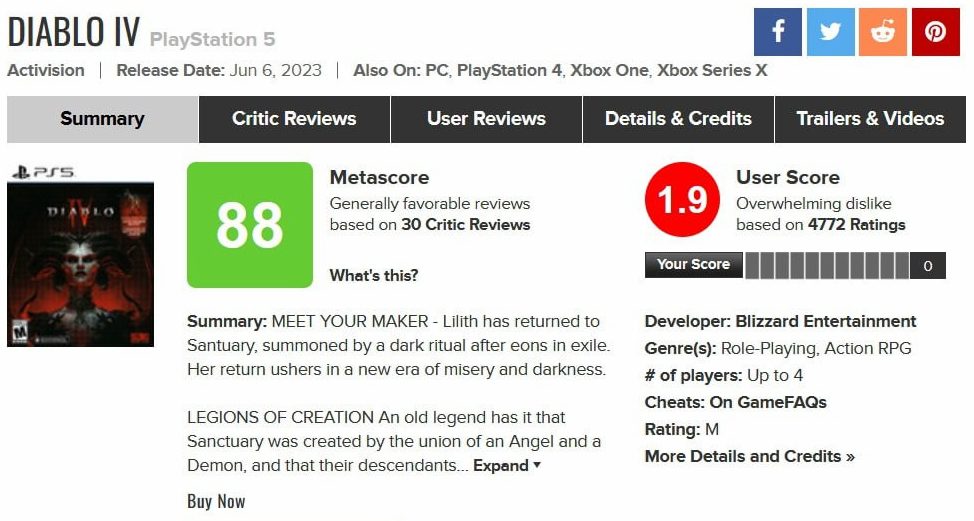Share the page on Facebook
974x521 pixels.
[x=778, y=32]
